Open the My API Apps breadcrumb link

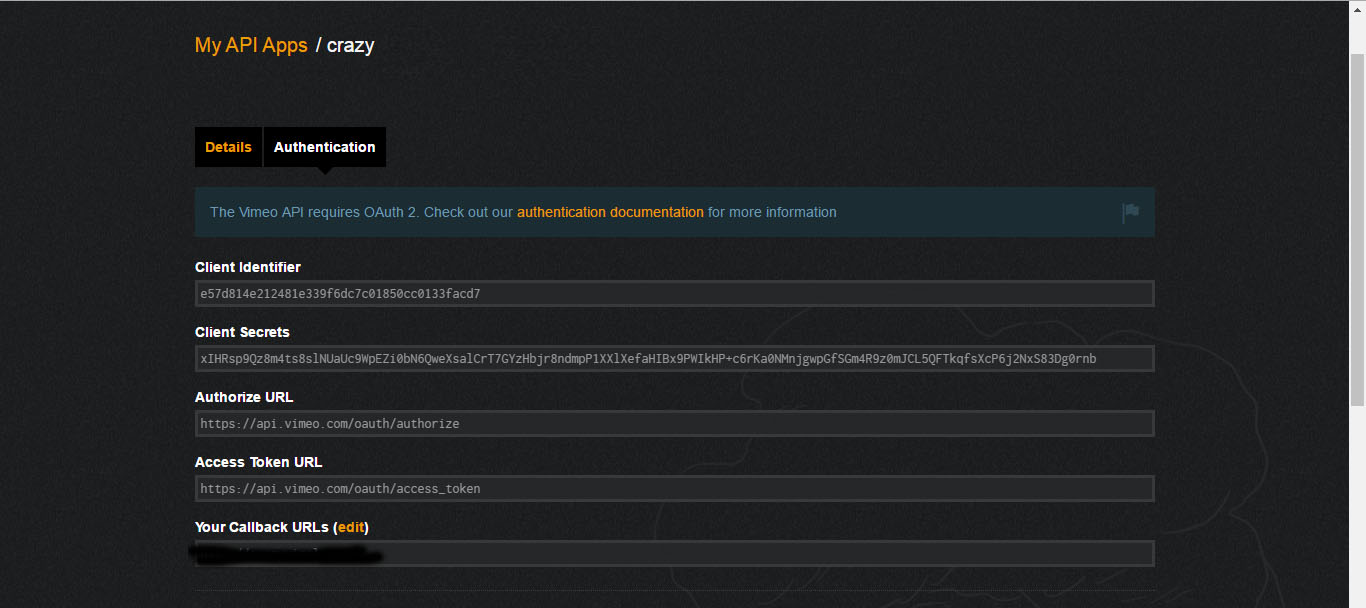(251, 45)
